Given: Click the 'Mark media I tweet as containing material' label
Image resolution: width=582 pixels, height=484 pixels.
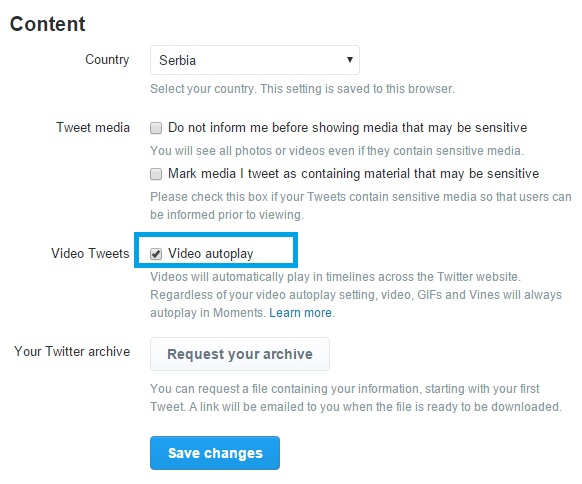Looking at the screenshot, I should coord(353,173).
